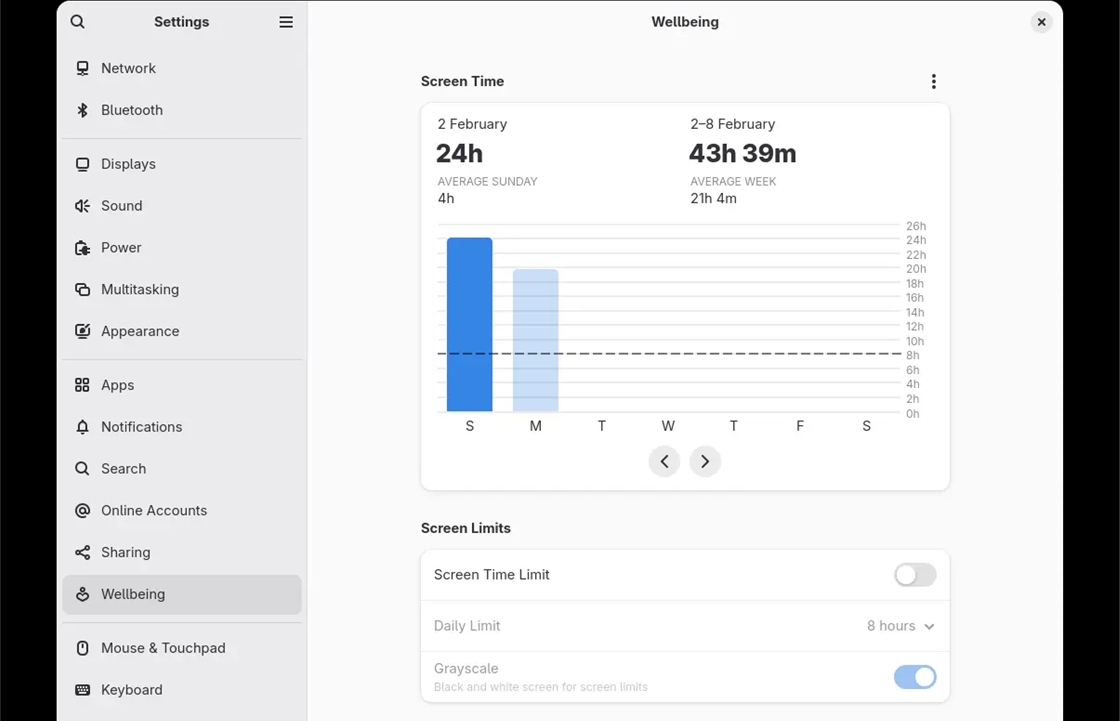Click the Notifications bell icon
Screen dimensions: 1120x721
pyautogui.click(x=83, y=427)
